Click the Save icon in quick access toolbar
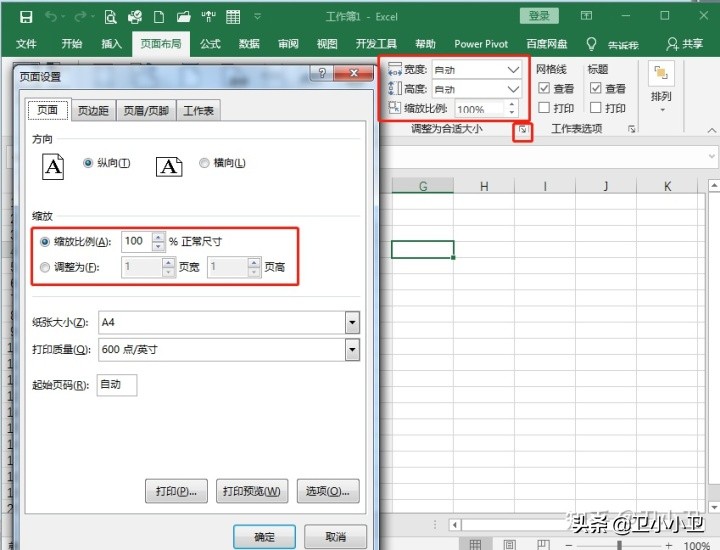Image resolution: width=720 pixels, height=550 pixels. point(26,17)
